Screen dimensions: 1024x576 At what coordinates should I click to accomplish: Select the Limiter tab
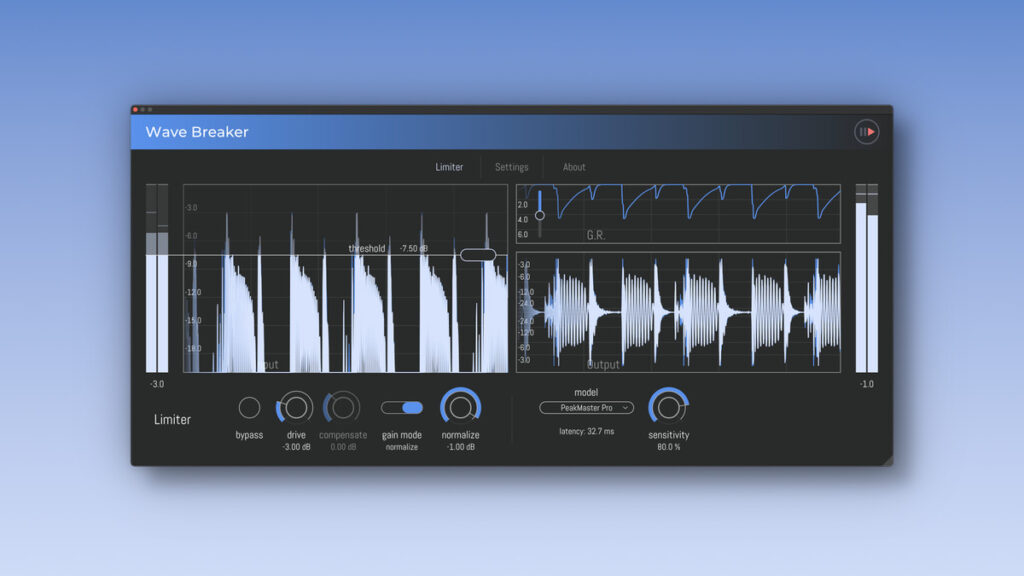pos(450,167)
